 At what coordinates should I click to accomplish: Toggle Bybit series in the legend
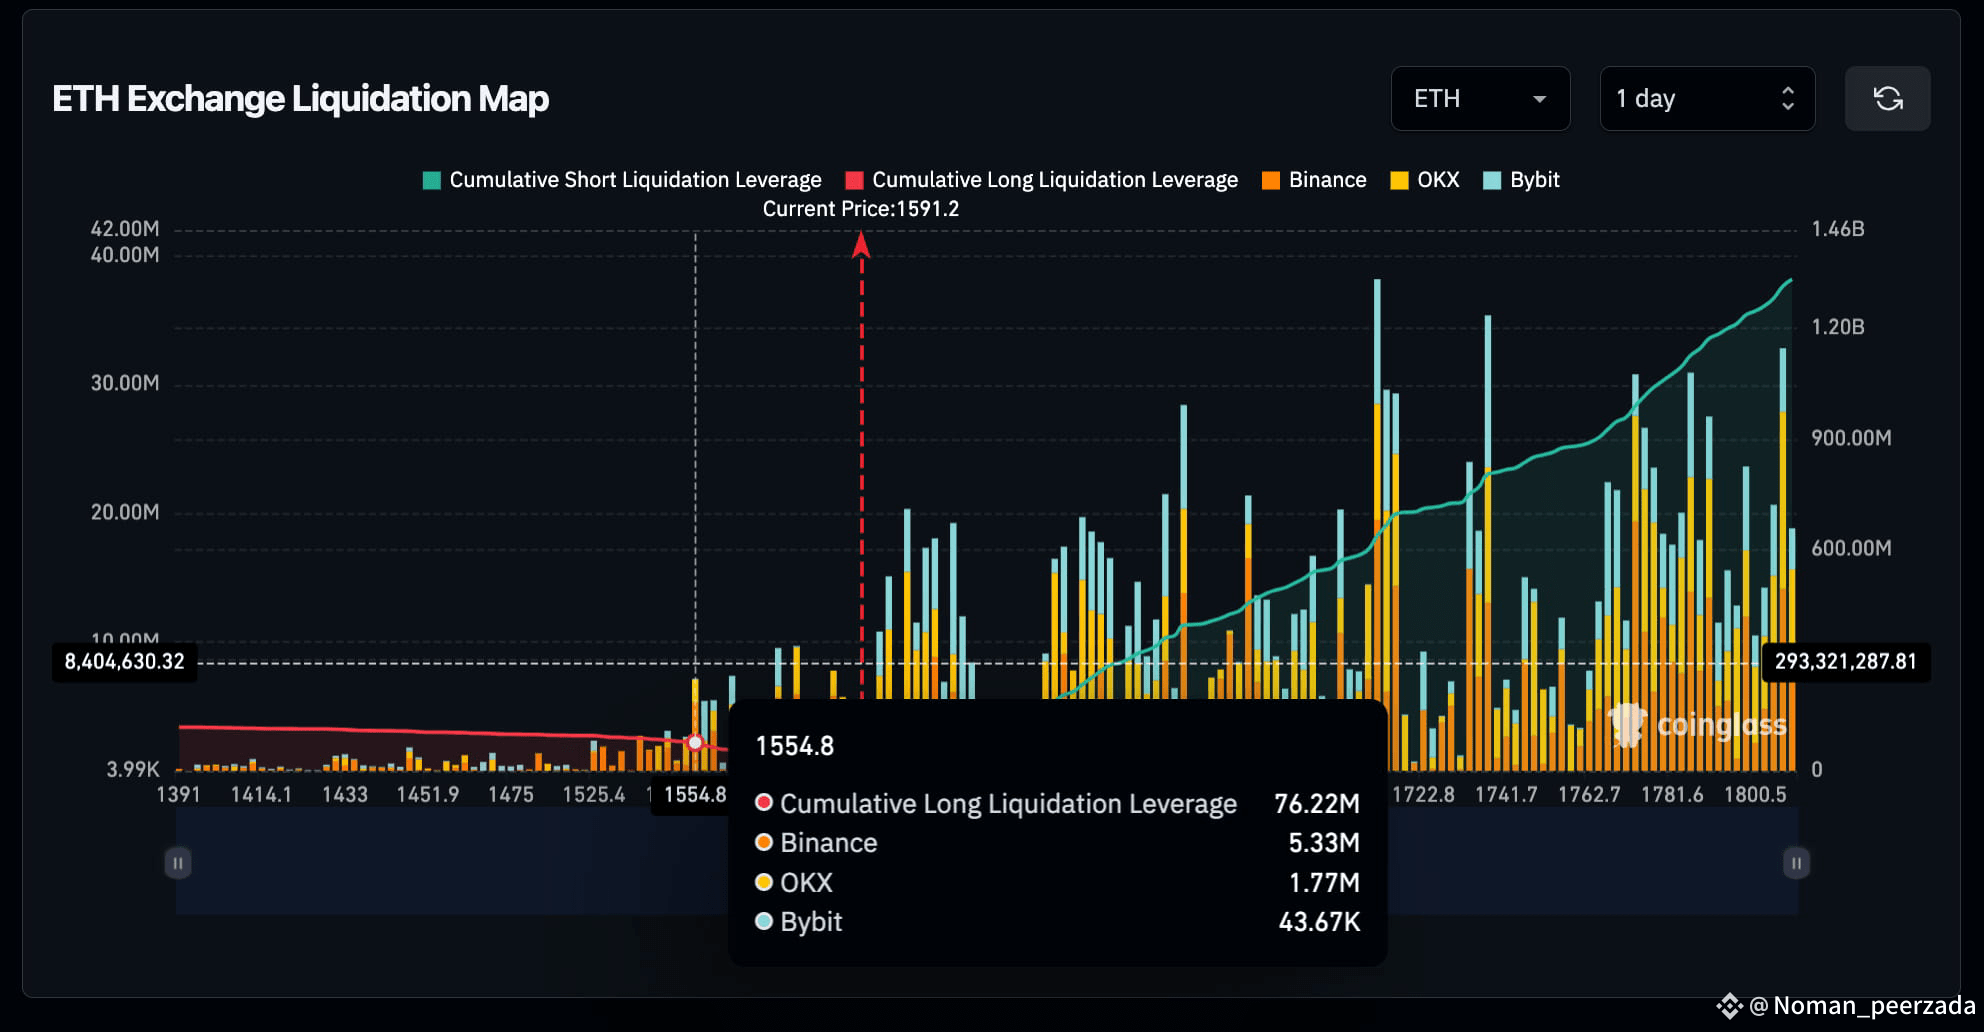click(x=1521, y=180)
